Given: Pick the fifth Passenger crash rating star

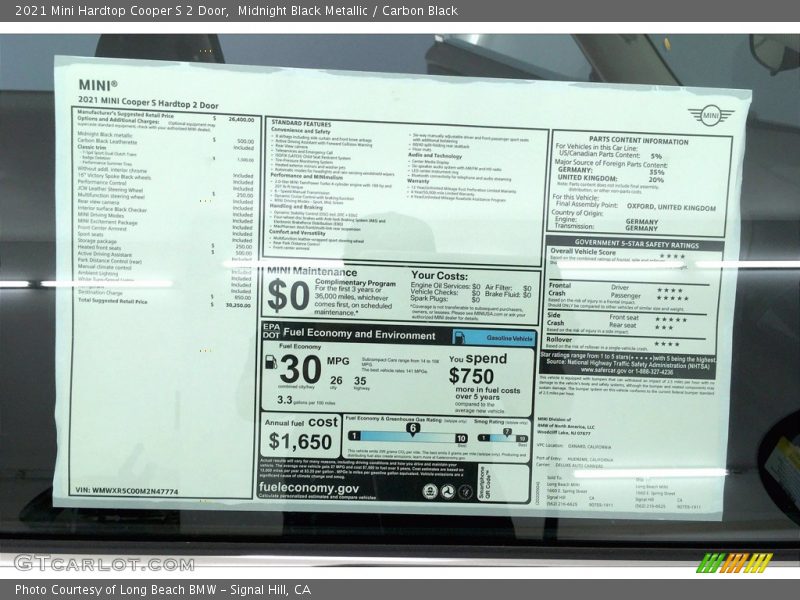Looking at the screenshot, I should tap(688, 297).
